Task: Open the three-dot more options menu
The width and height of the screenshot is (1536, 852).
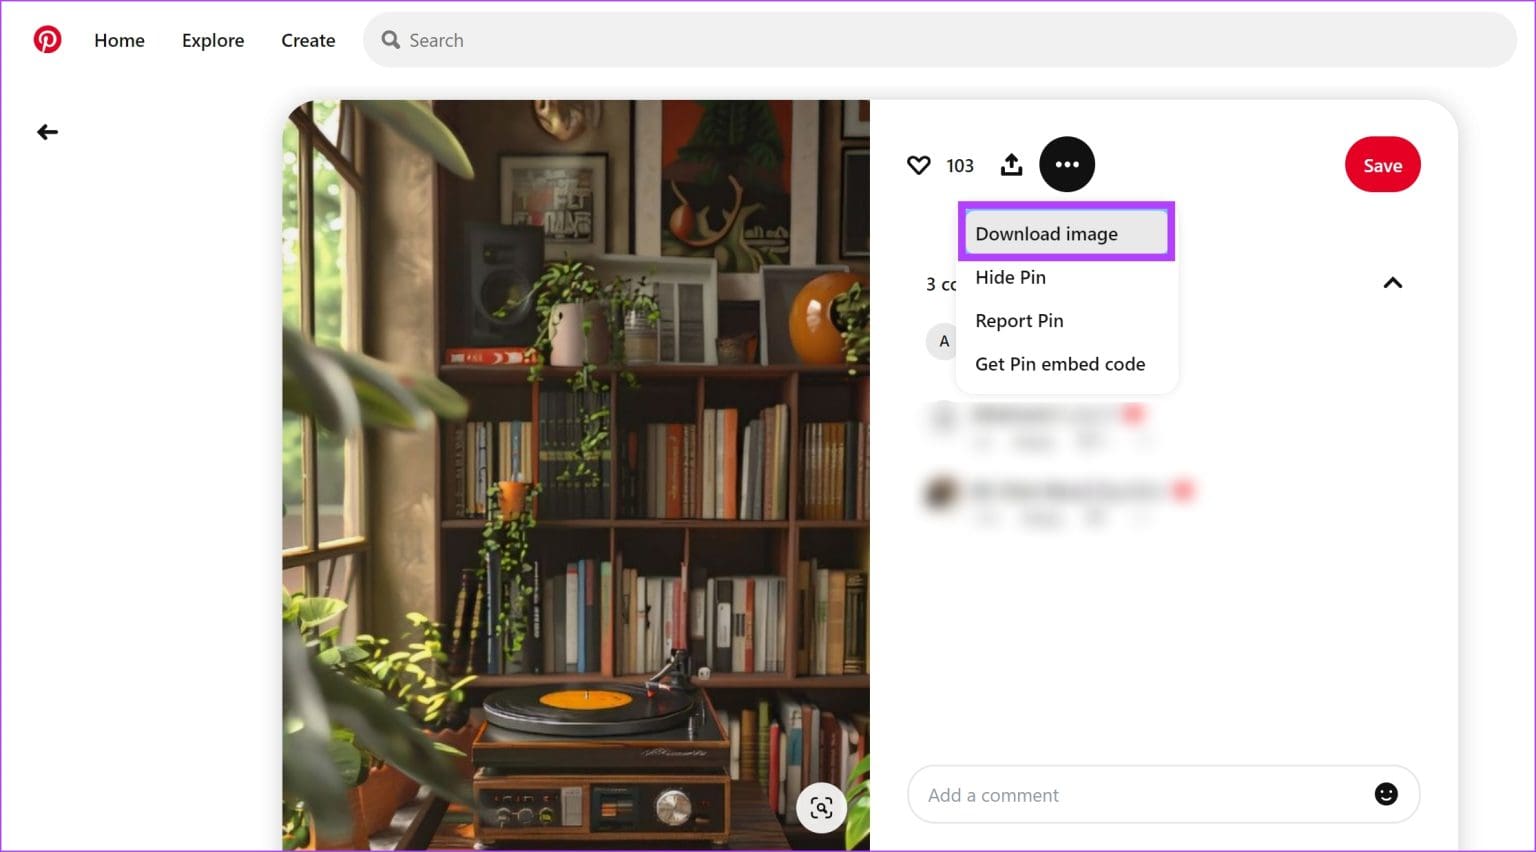Action: click(1067, 164)
